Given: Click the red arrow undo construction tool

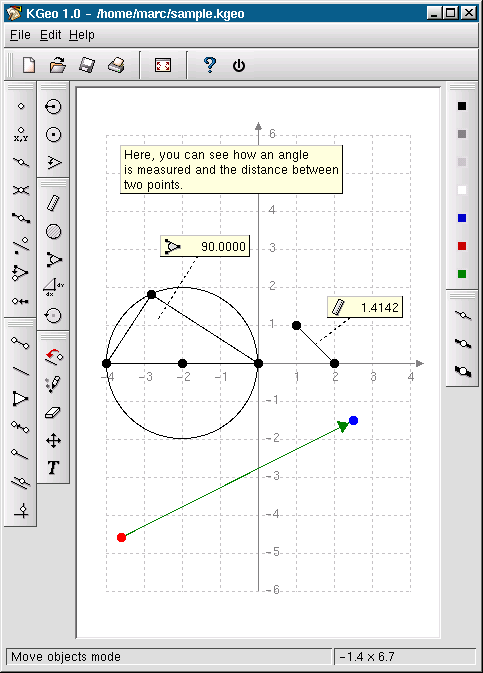Looking at the screenshot, I should click(54, 356).
